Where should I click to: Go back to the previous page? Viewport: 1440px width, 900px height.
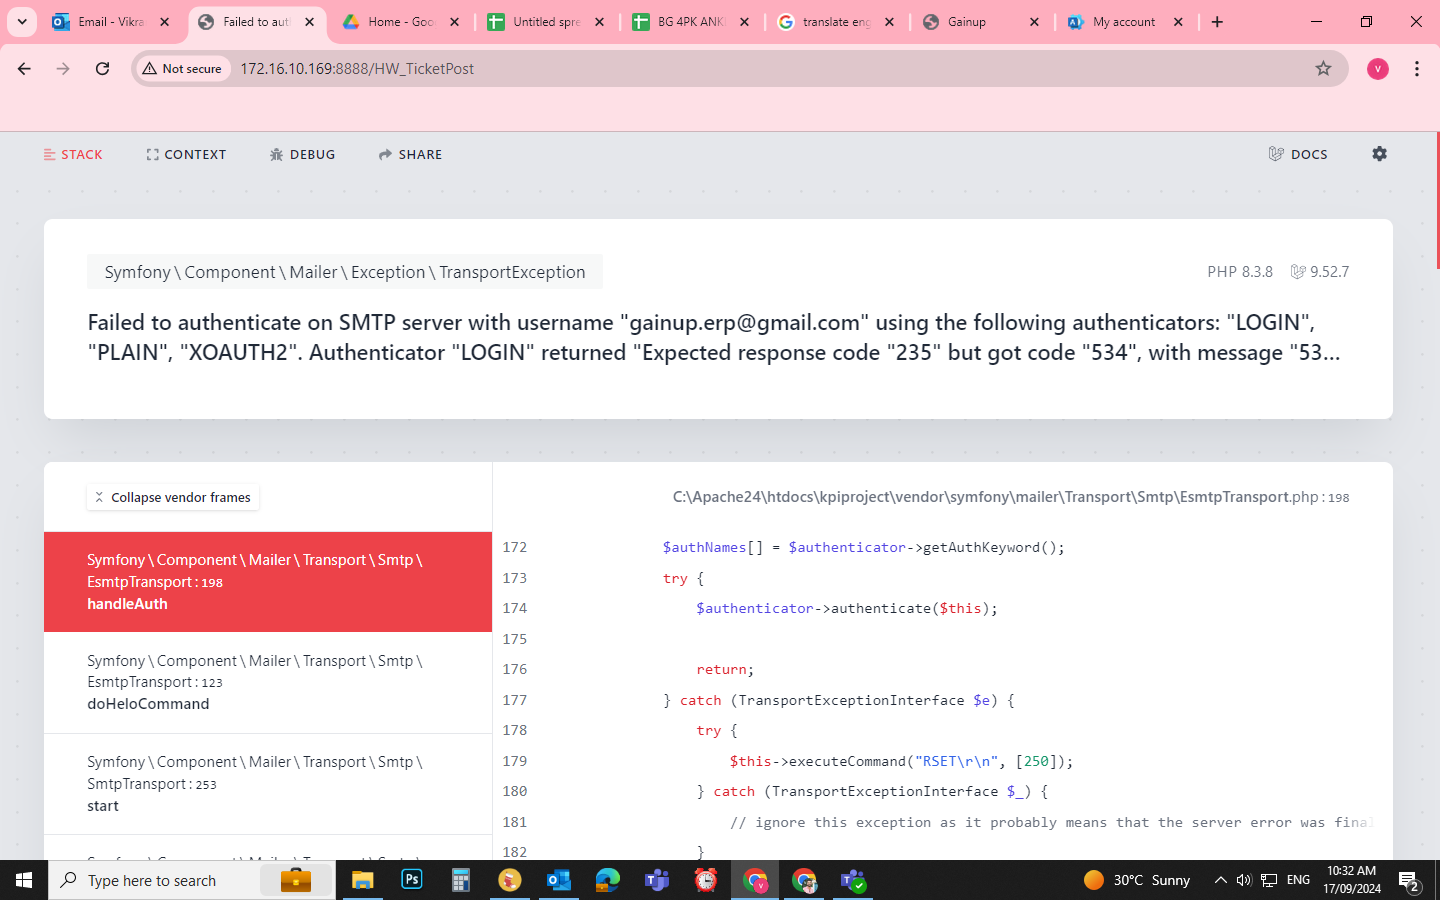(x=24, y=68)
